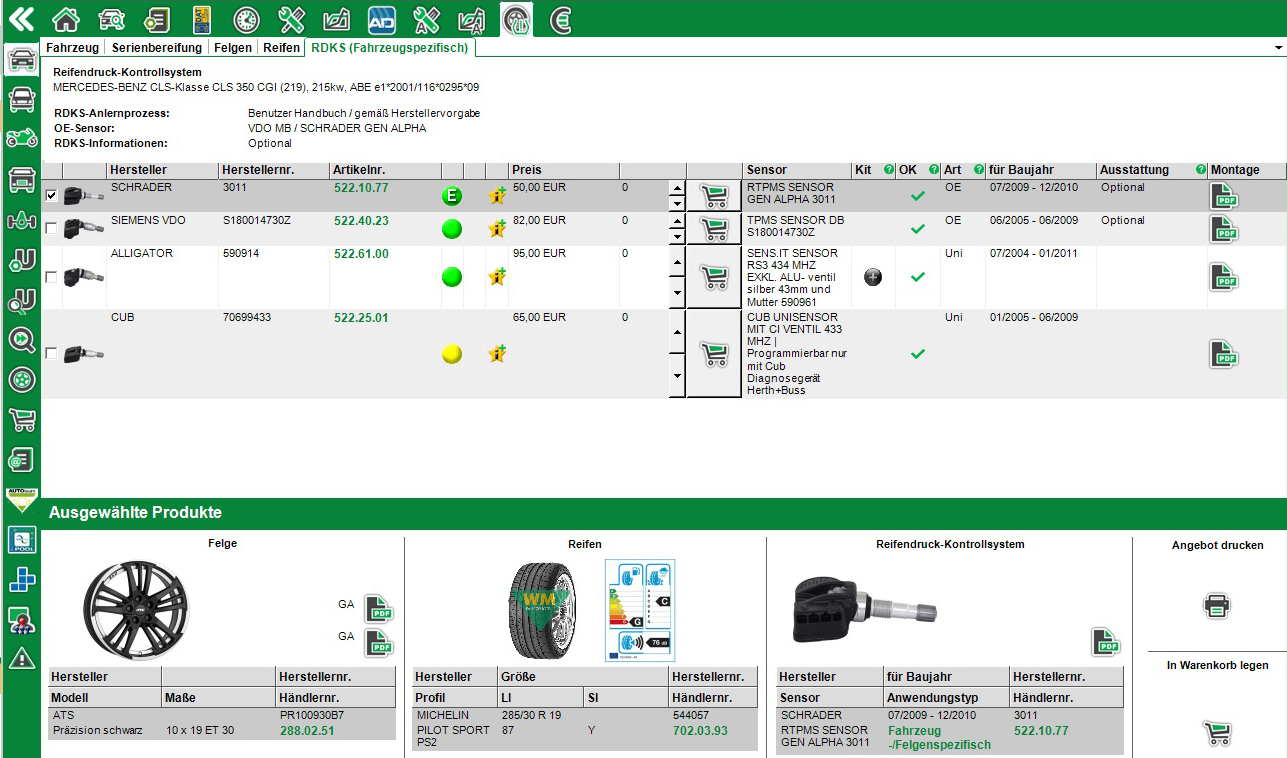Open the wrench and screwdriver tools icon

click(292, 19)
